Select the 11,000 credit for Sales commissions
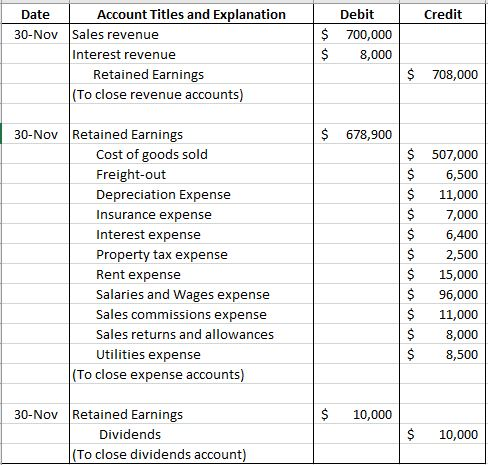 443,314
